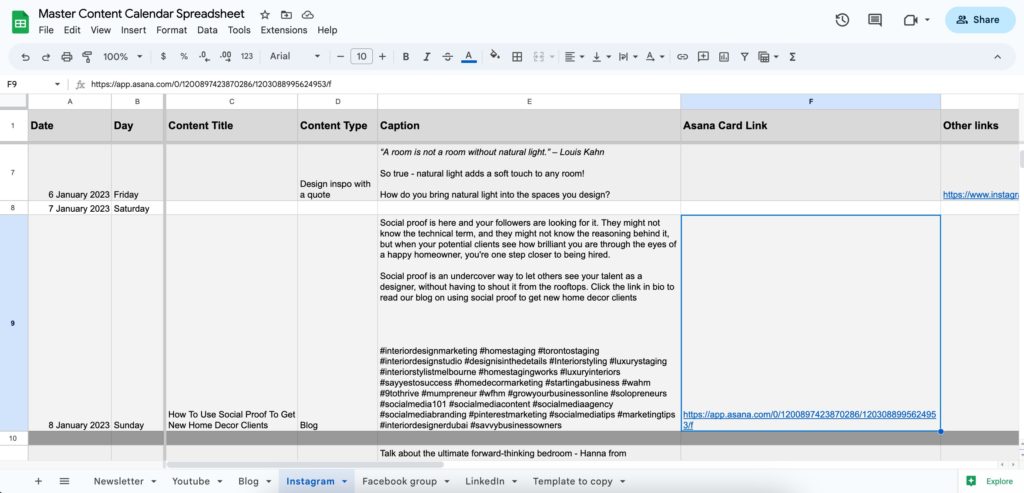This screenshot has height=493, width=1024.
Task: Open the name box dropdown beside F9
Action: 57,84
